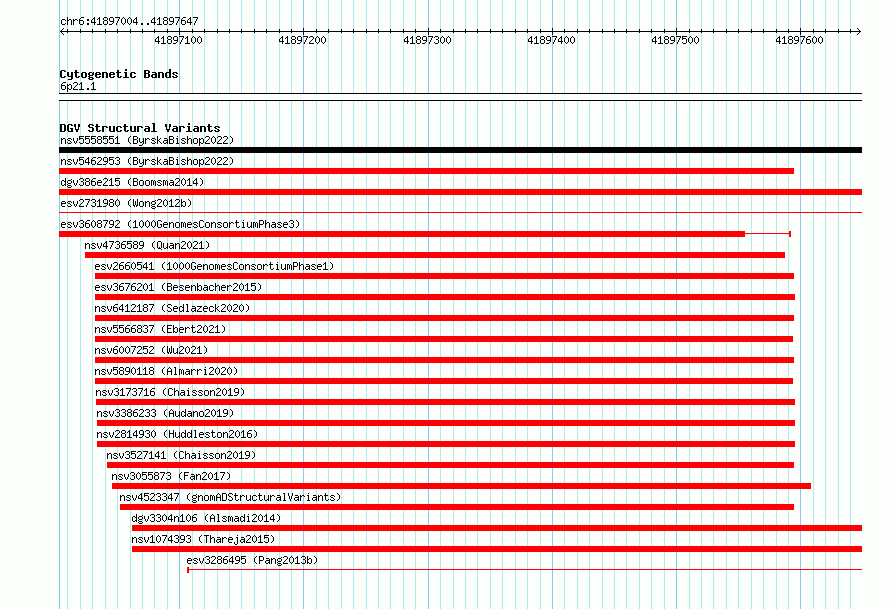
Task: Open nsv2814930 (Huddleston2016) label
Action: pyautogui.click(x=177, y=434)
